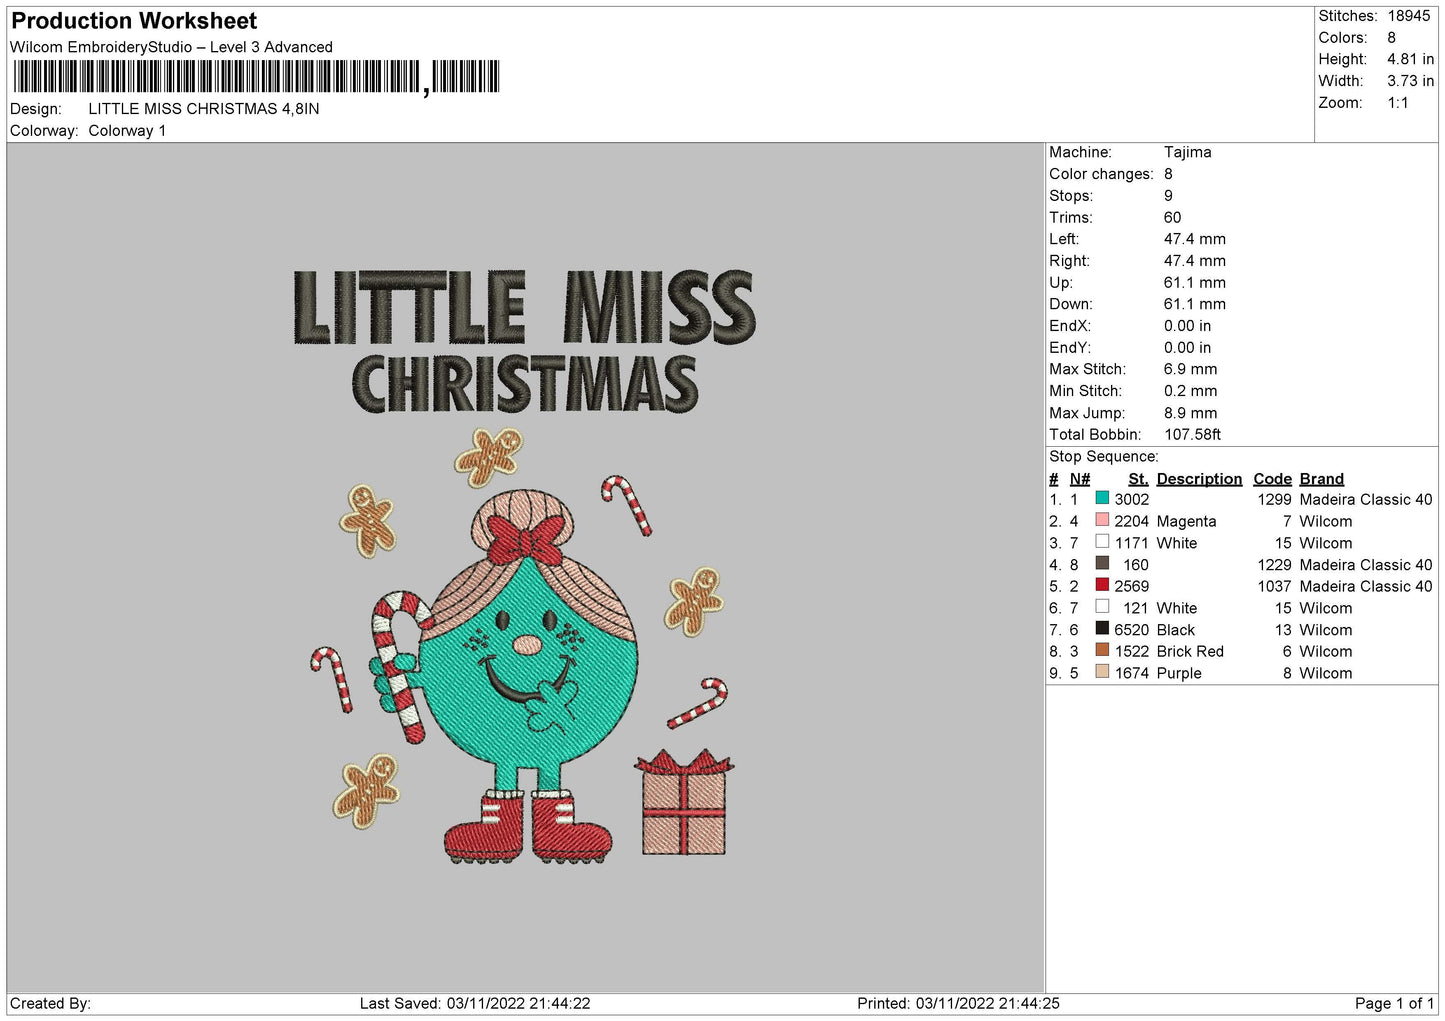Viewport: 1445px width, 1021px height.
Task: Click the Wilcom EmbroideryStudio – Level 3 Advanced line
Action: (171, 47)
